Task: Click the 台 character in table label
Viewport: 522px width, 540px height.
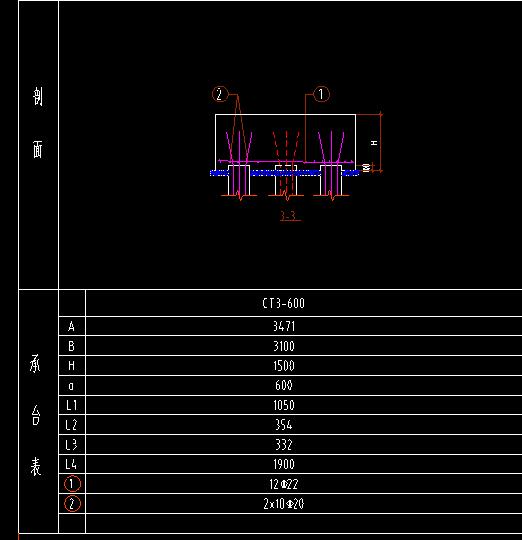Action: click(36, 415)
